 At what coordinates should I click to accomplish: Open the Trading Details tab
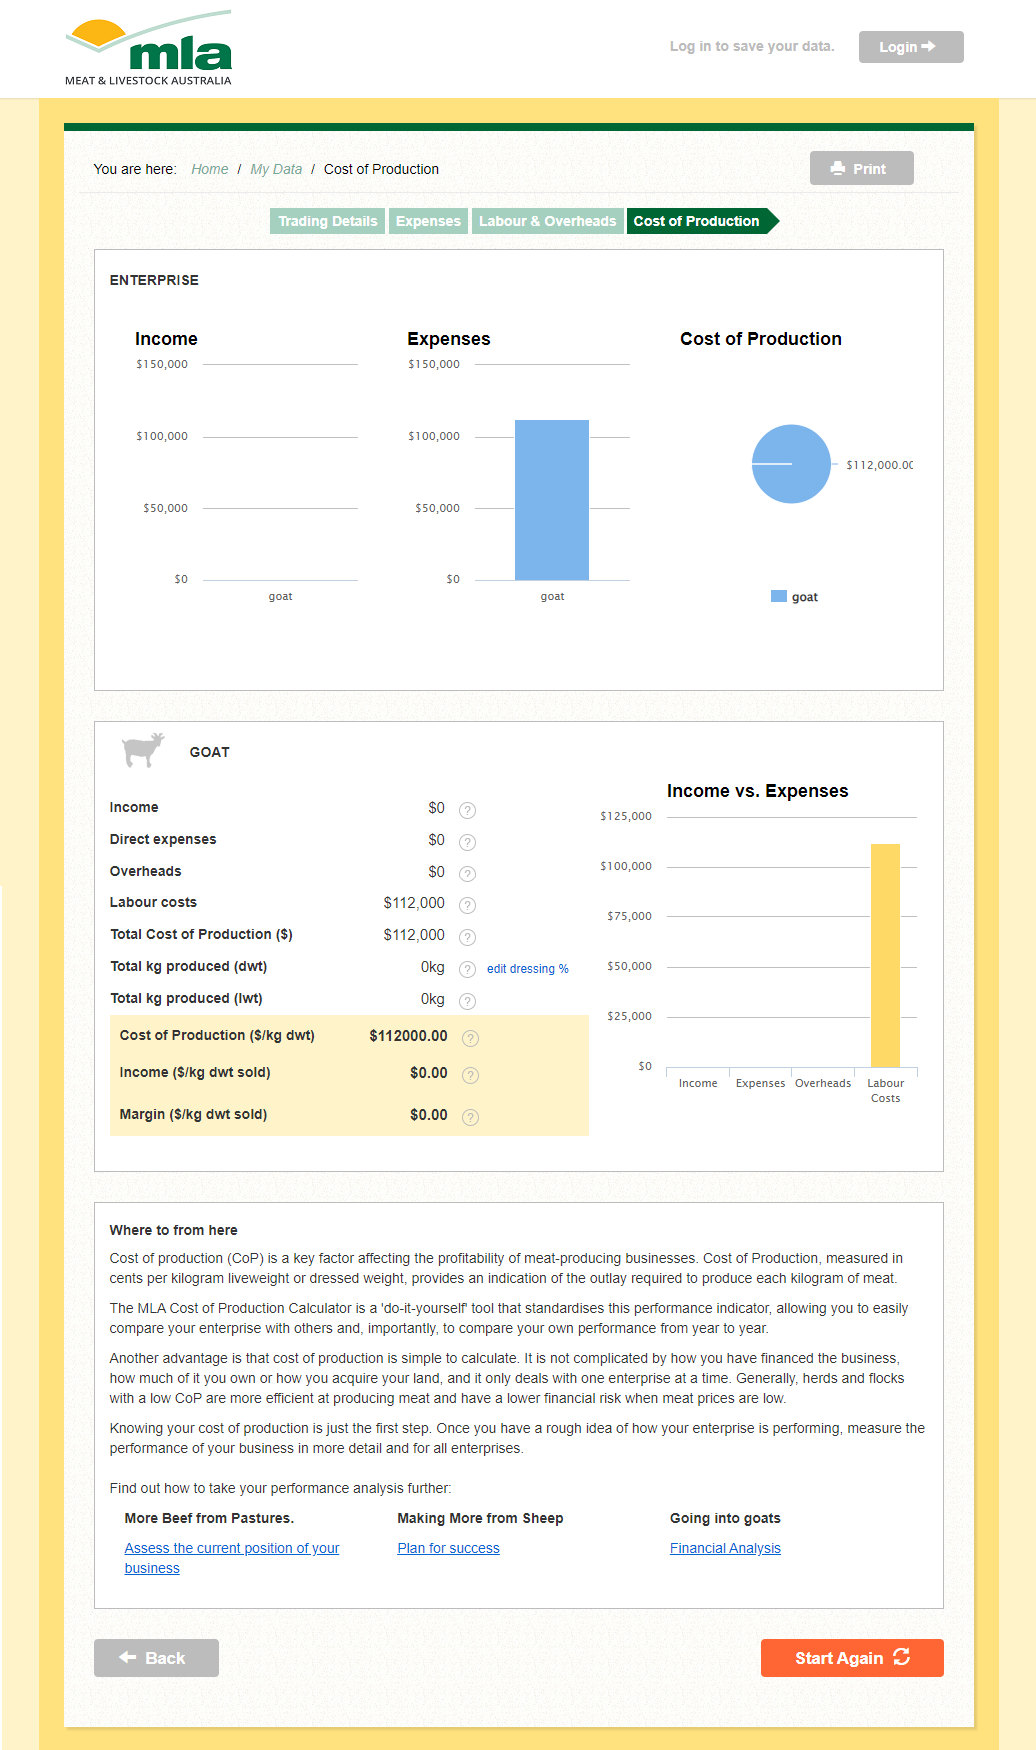(x=327, y=221)
